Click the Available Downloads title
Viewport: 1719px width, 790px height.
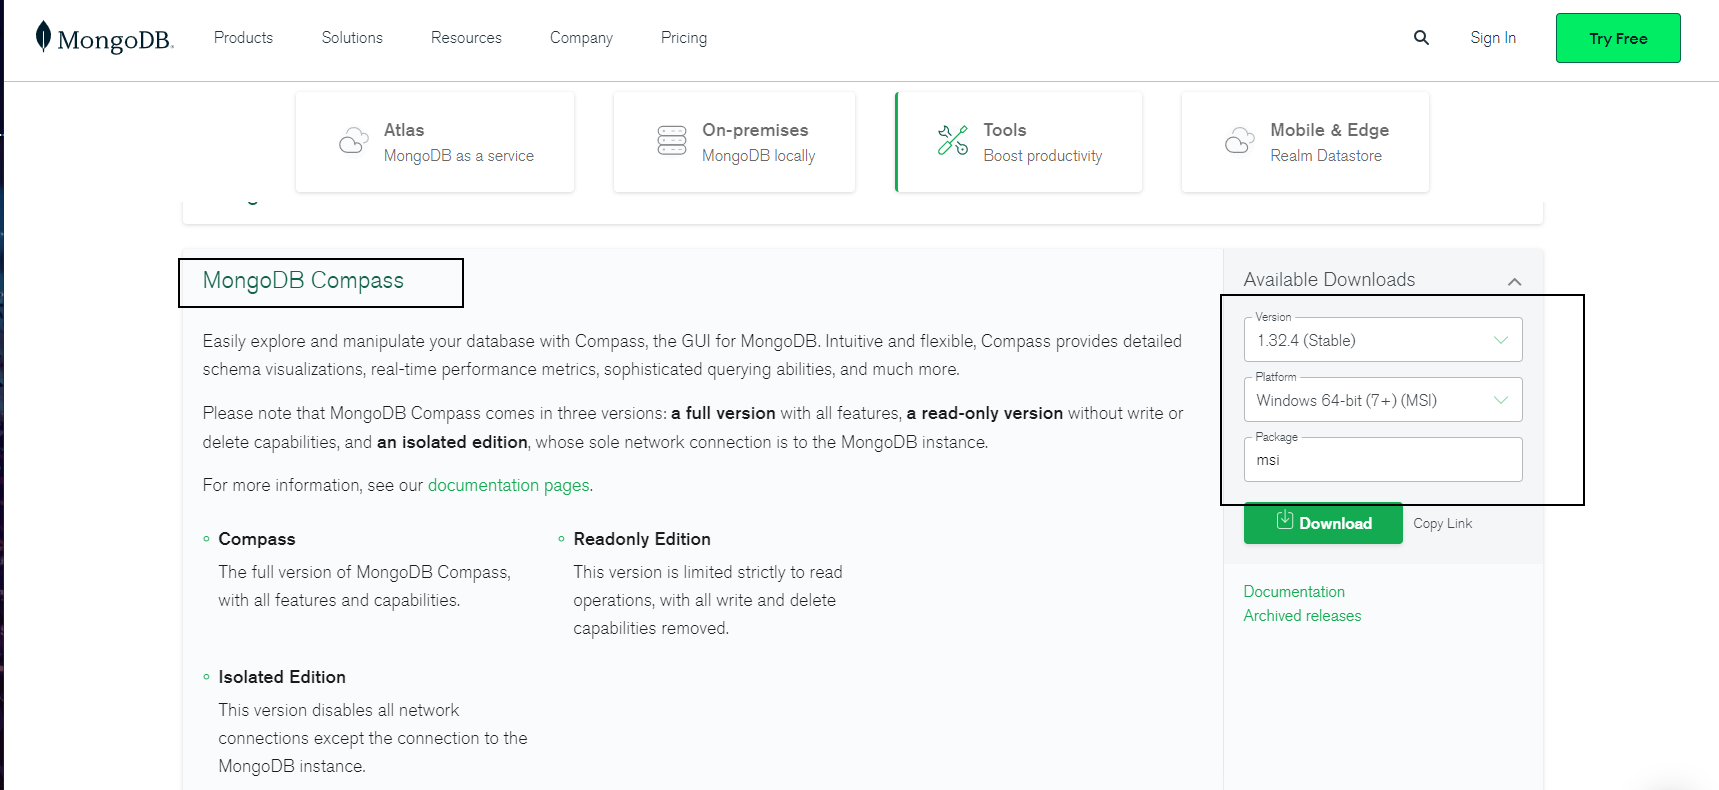tap(1329, 280)
